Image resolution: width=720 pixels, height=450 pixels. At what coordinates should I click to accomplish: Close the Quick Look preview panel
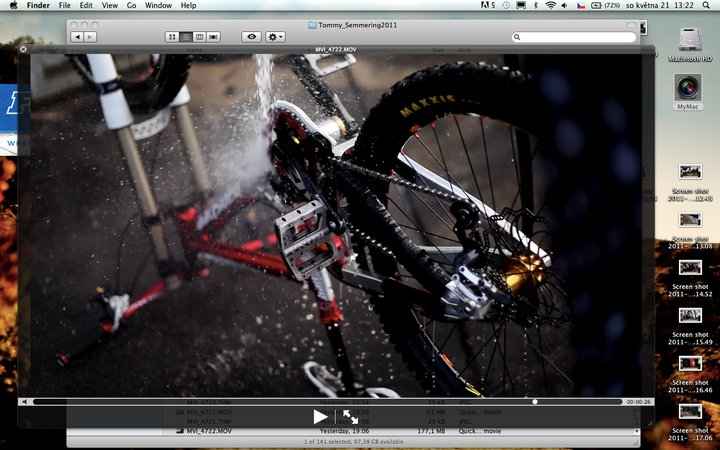click(23, 49)
